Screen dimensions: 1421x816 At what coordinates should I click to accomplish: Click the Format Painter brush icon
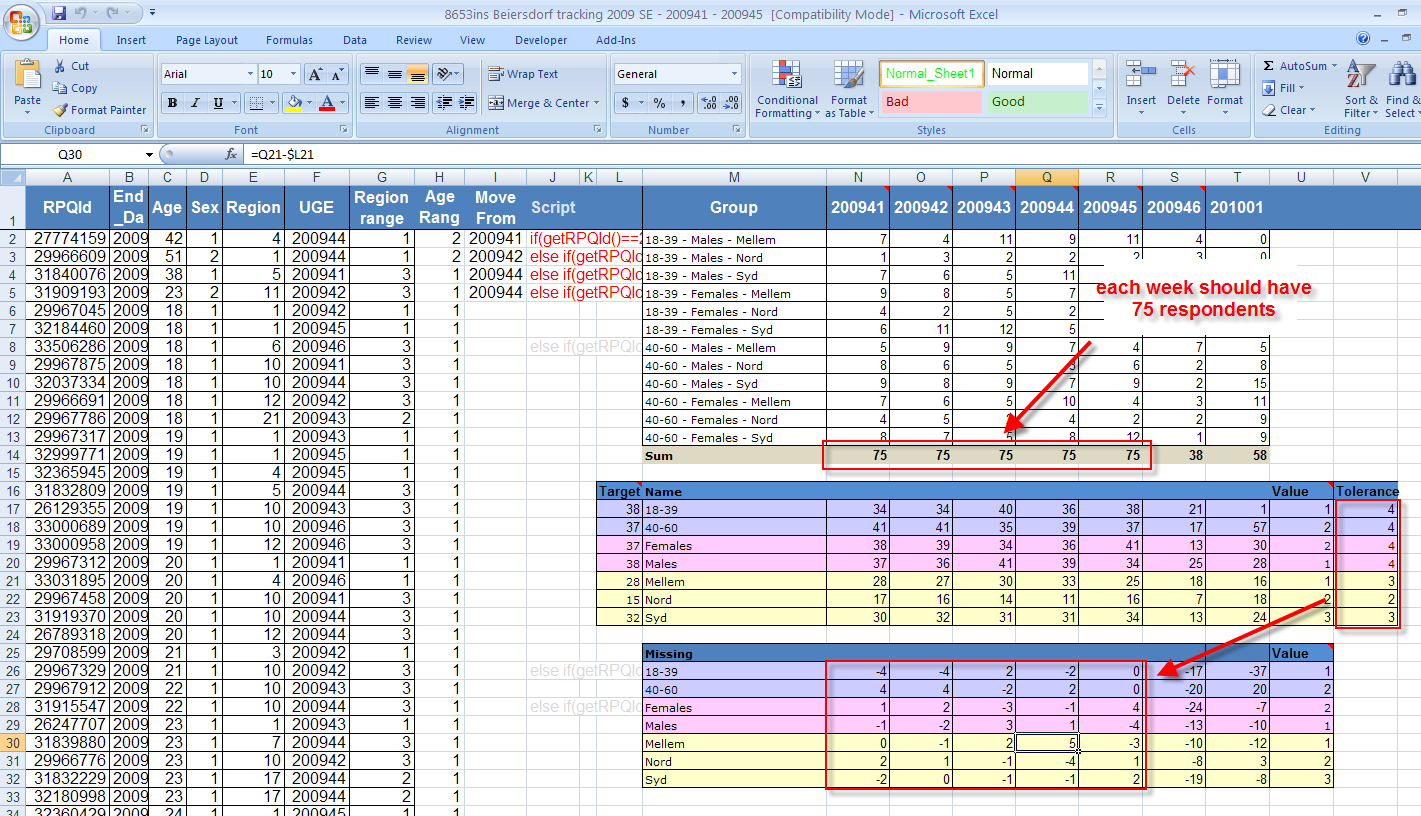pyautogui.click(x=60, y=110)
